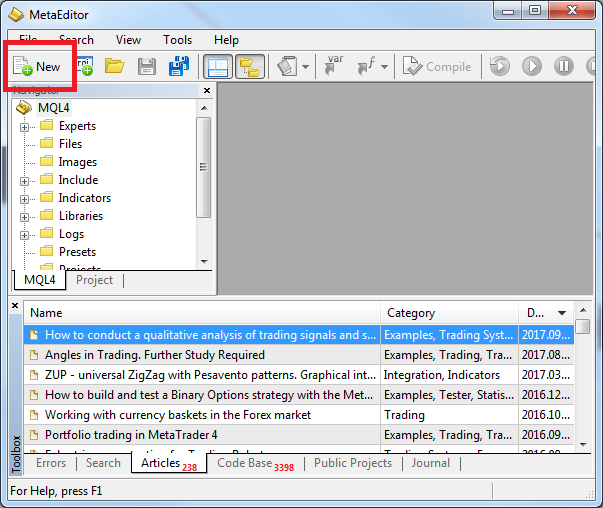Image resolution: width=603 pixels, height=508 pixels.
Task: Expand the Indicators folder
Action: (x=24, y=199)
